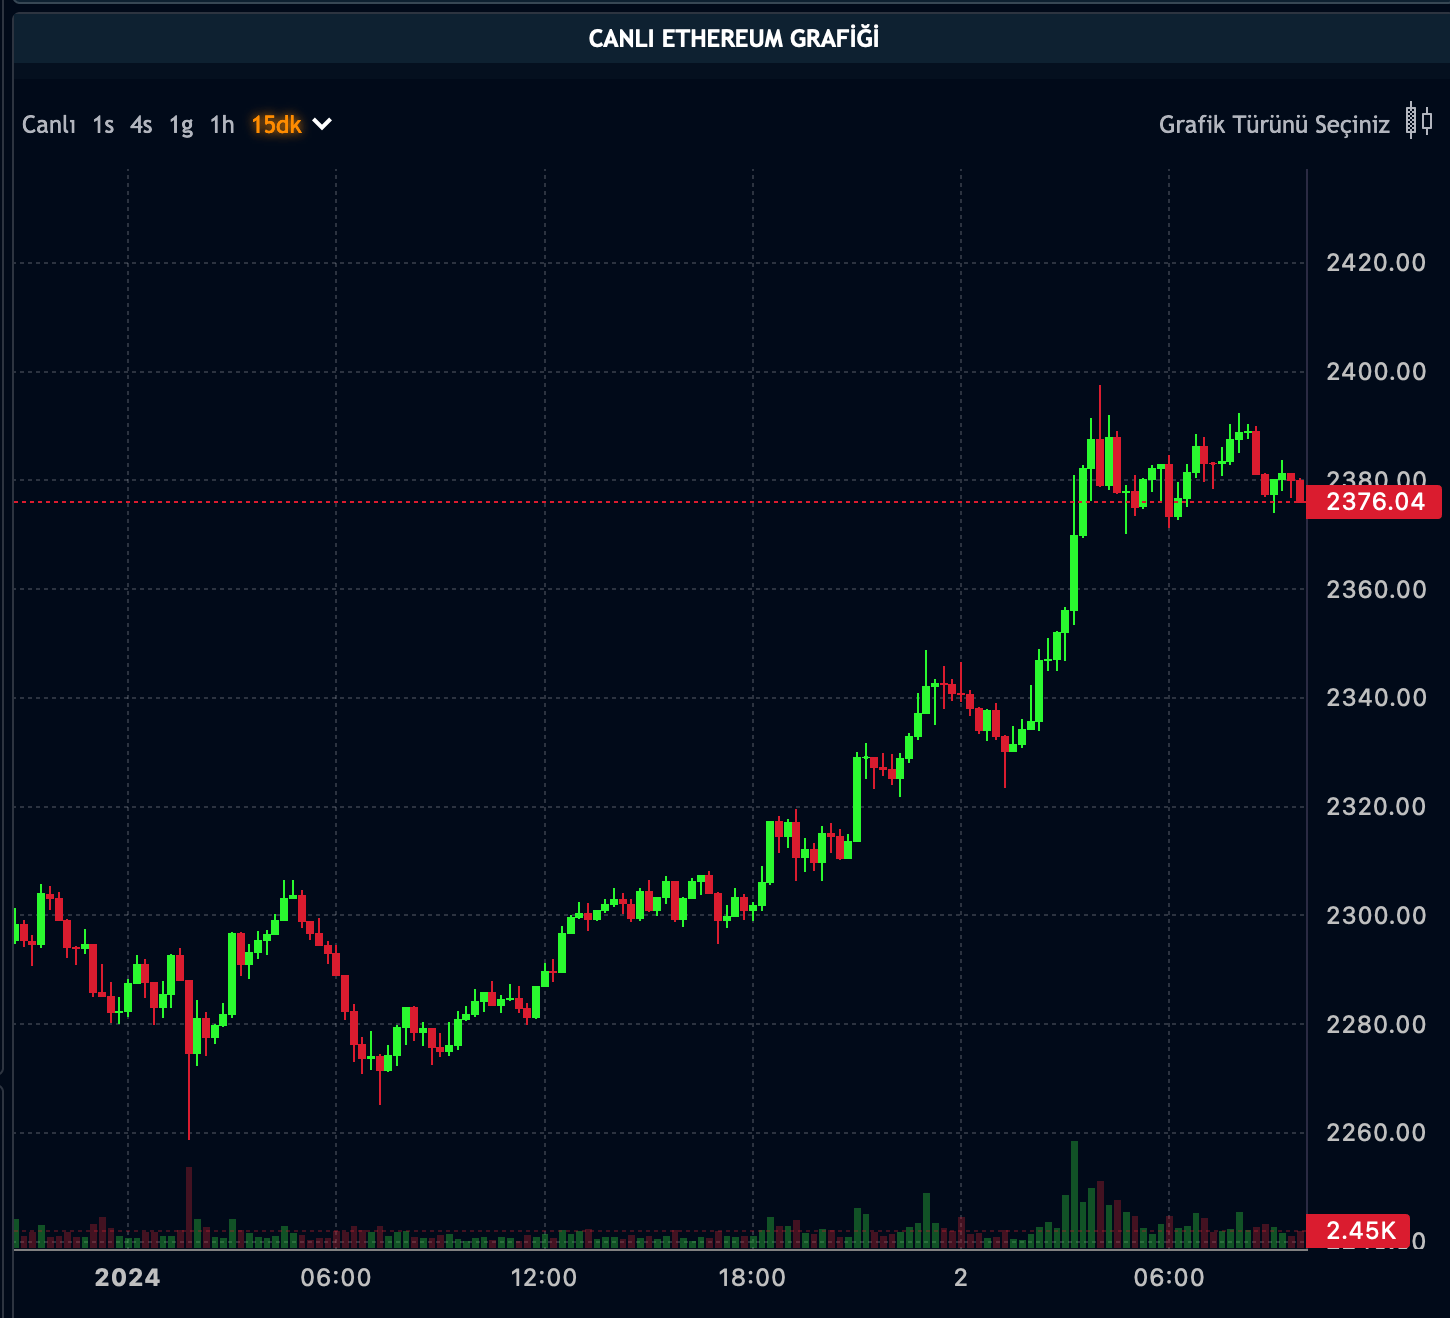Click the 12:00 time axis label

click(544, 1277)
